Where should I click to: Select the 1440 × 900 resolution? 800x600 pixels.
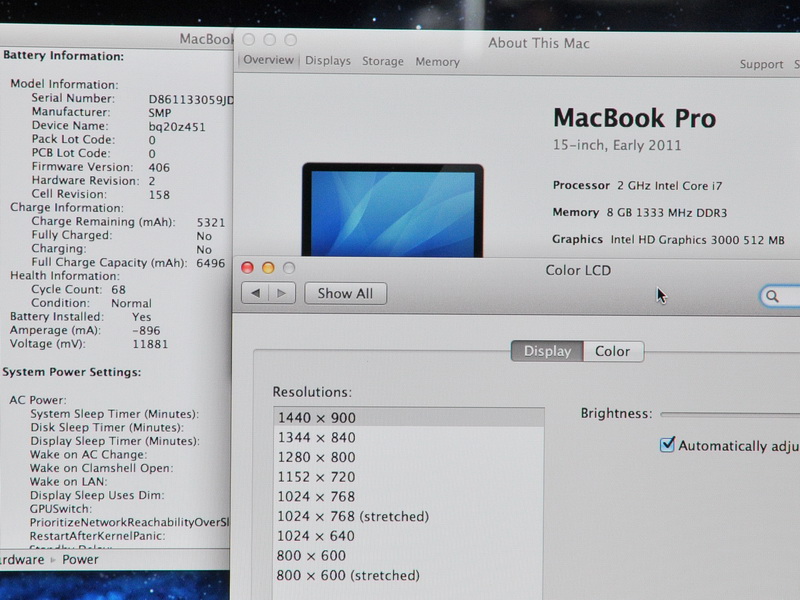click(x=409, y=418)
